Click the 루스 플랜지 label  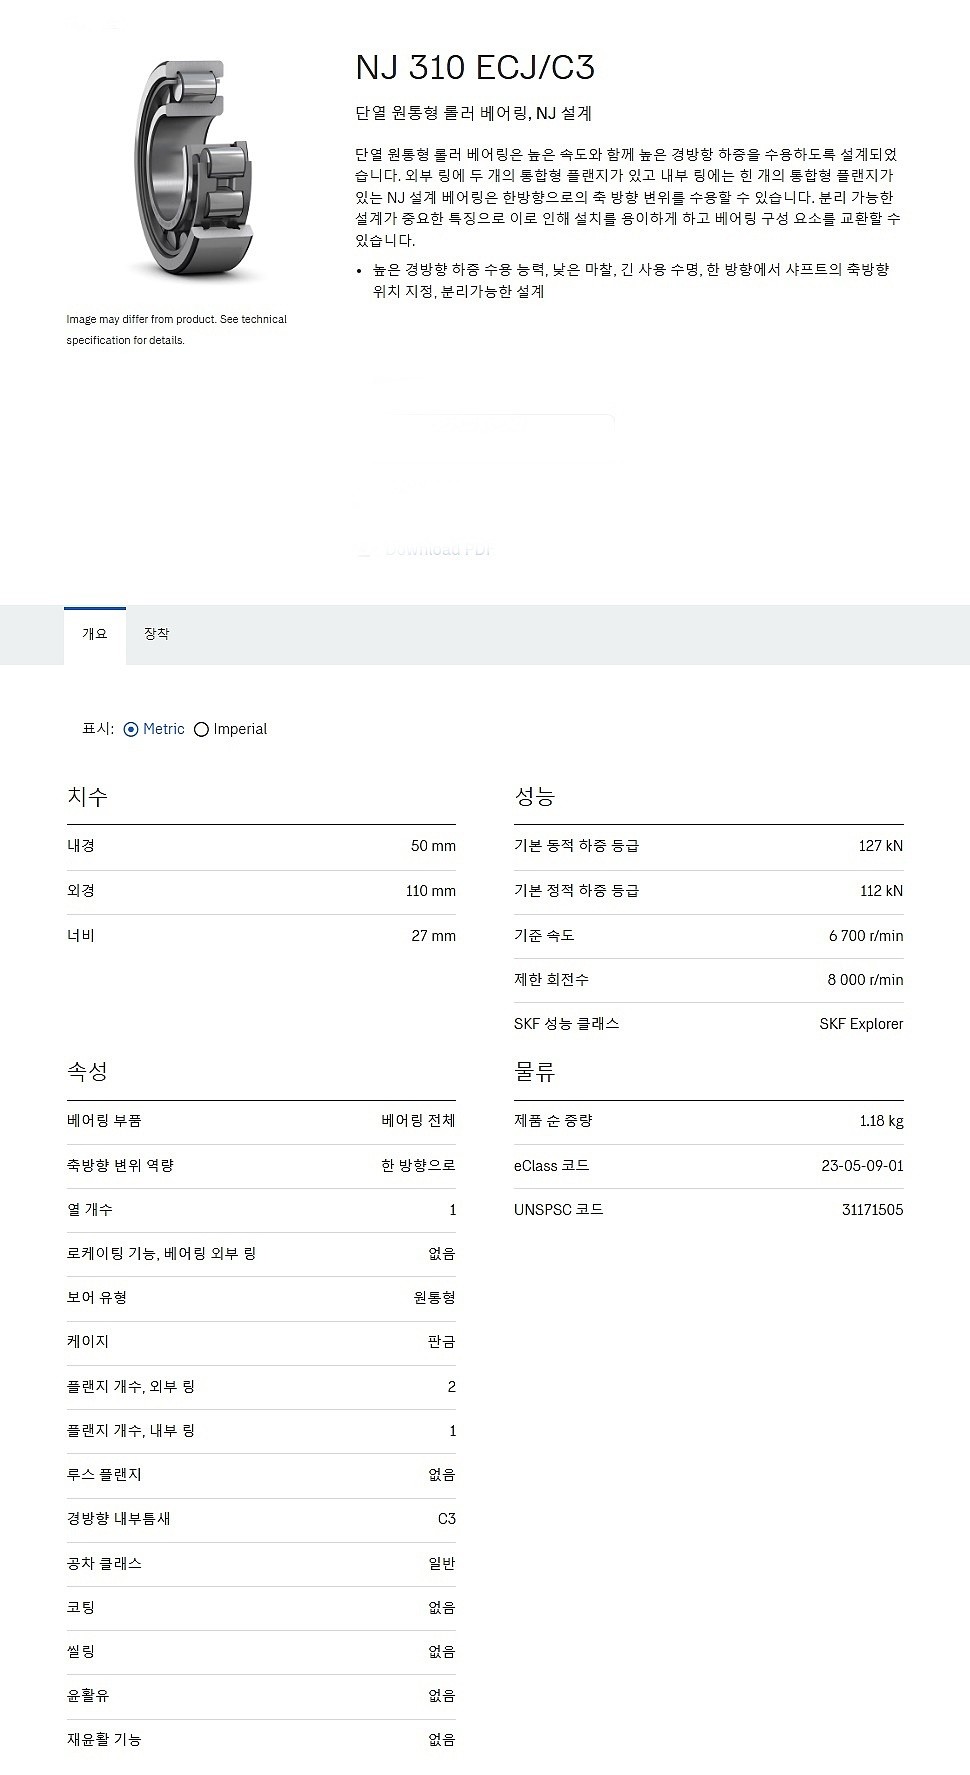point(104,1475)
